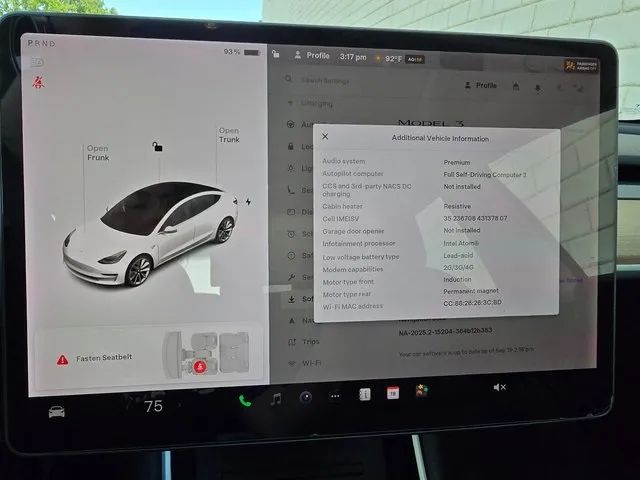Tap the 'Audio system' row label
The height and width of the screenshot is (480, 640).
[x=344, y=161]
